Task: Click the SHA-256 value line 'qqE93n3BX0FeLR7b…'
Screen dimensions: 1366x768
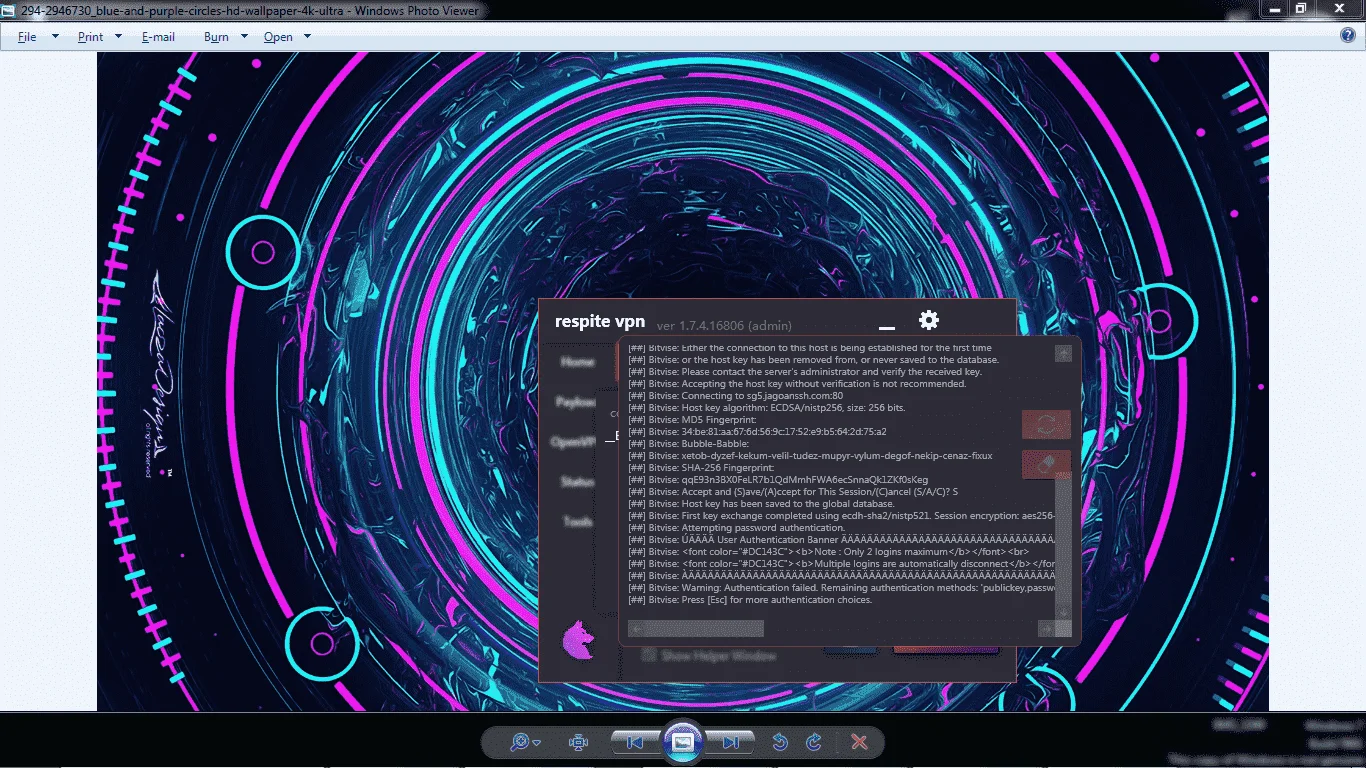Action: point(778,480)
